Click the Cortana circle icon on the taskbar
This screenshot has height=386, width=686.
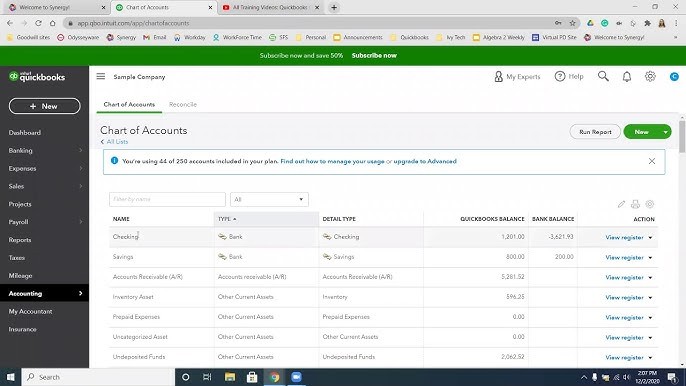tap(186, 377)
